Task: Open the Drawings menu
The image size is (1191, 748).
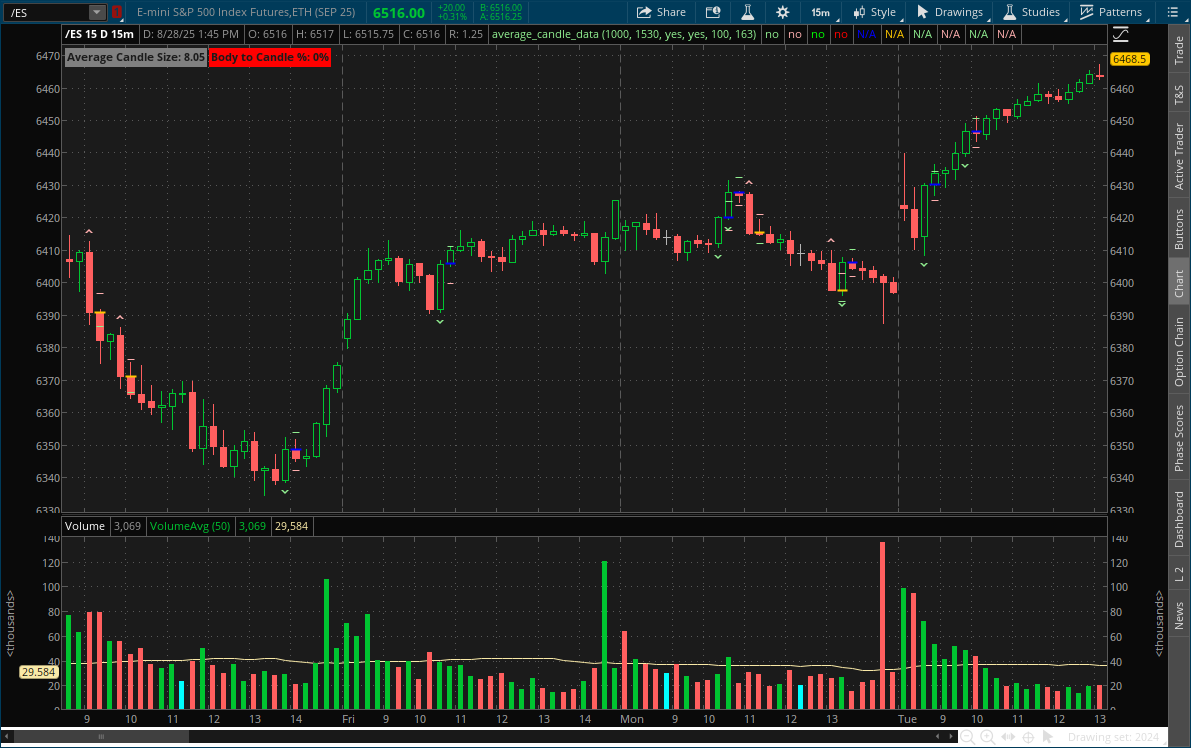Action: click(949, 12)
